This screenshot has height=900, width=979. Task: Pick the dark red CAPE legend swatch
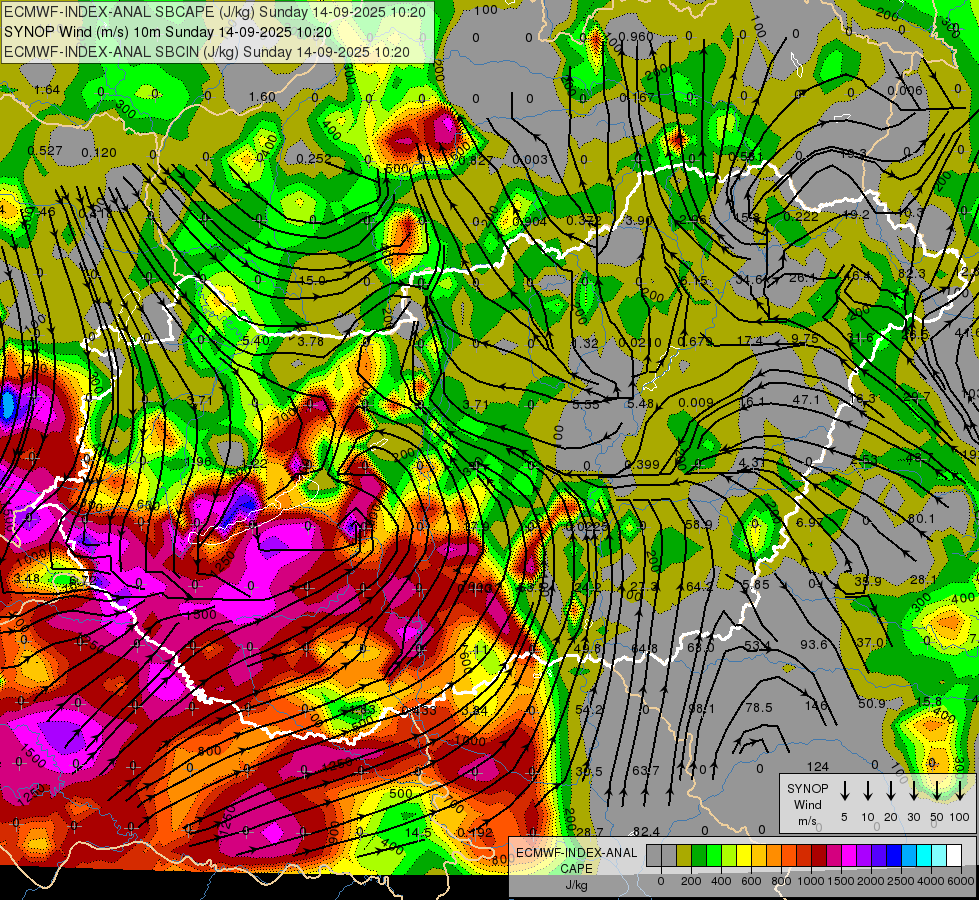pyautogui.click(x=819, y=855)
